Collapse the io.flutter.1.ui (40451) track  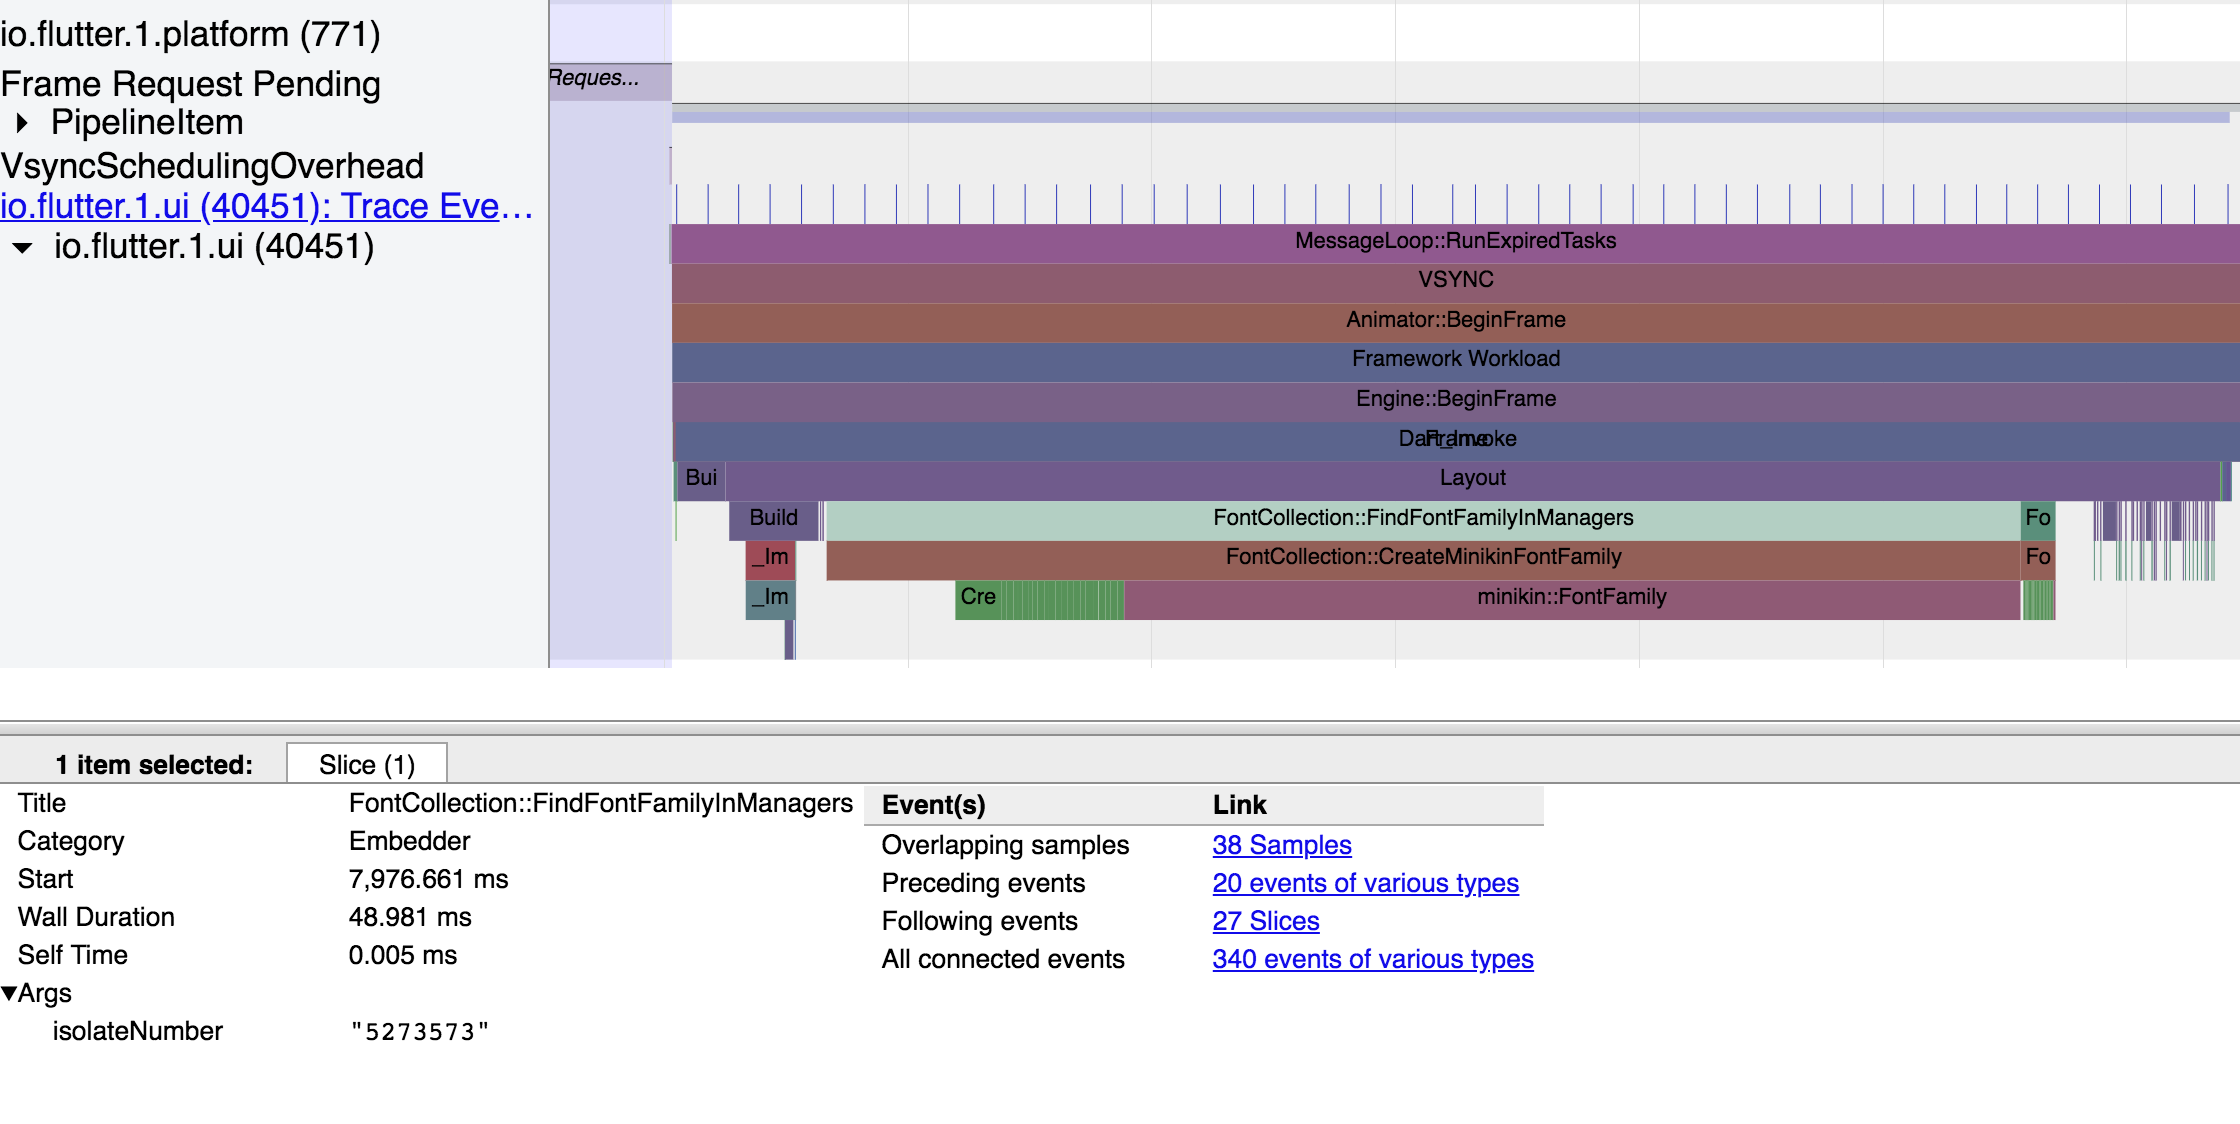(x=22, y=248)
